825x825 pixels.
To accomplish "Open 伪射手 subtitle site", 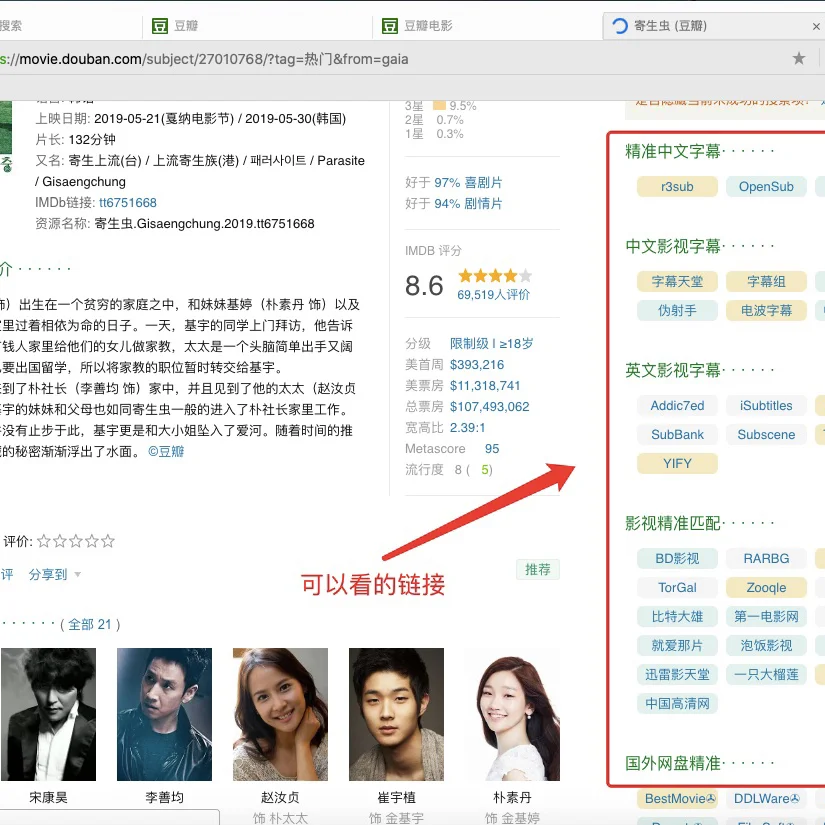I will coord(677,310).
